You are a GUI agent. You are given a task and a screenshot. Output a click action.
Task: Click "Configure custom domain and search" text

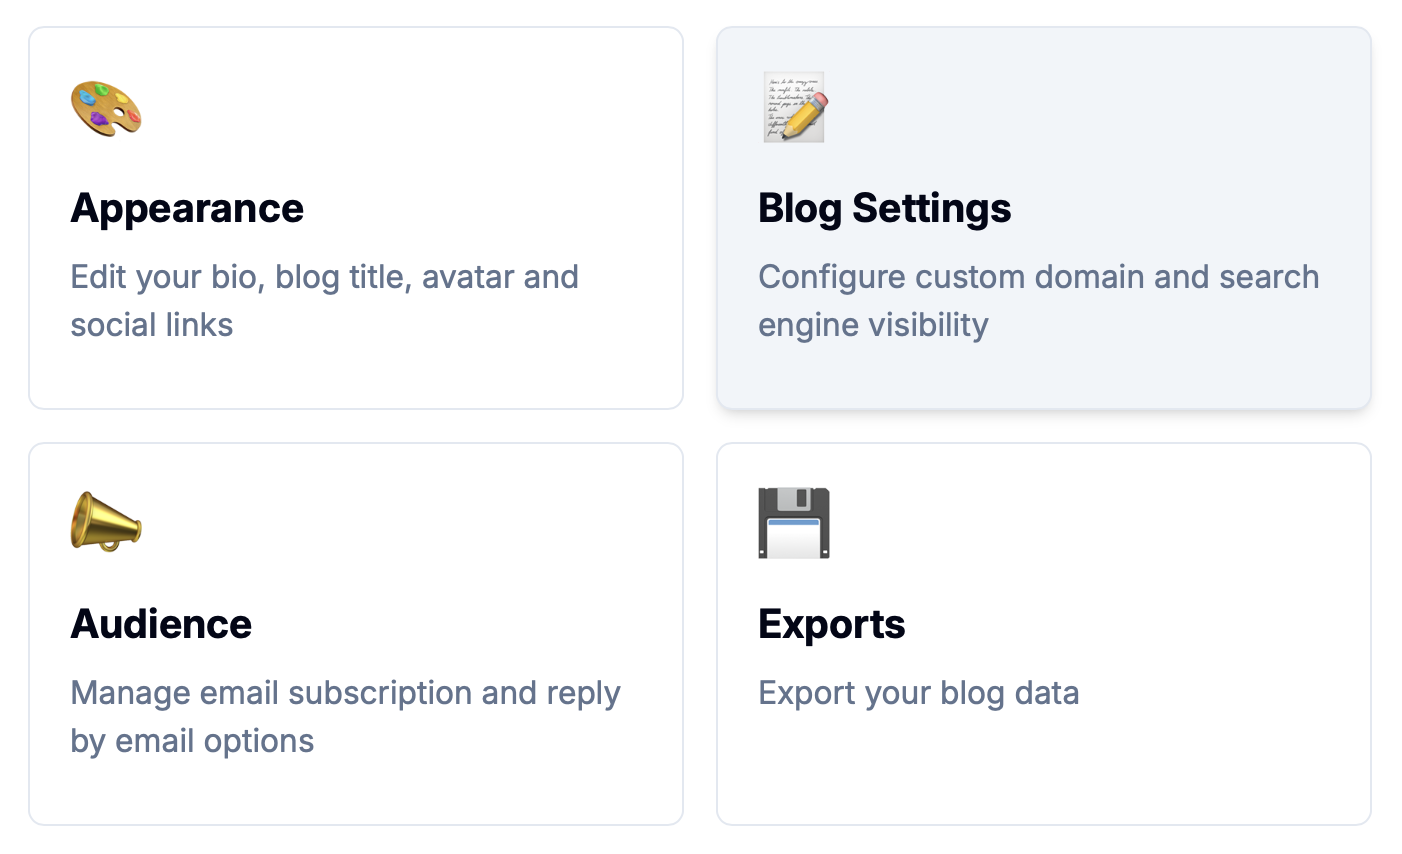1038,277
